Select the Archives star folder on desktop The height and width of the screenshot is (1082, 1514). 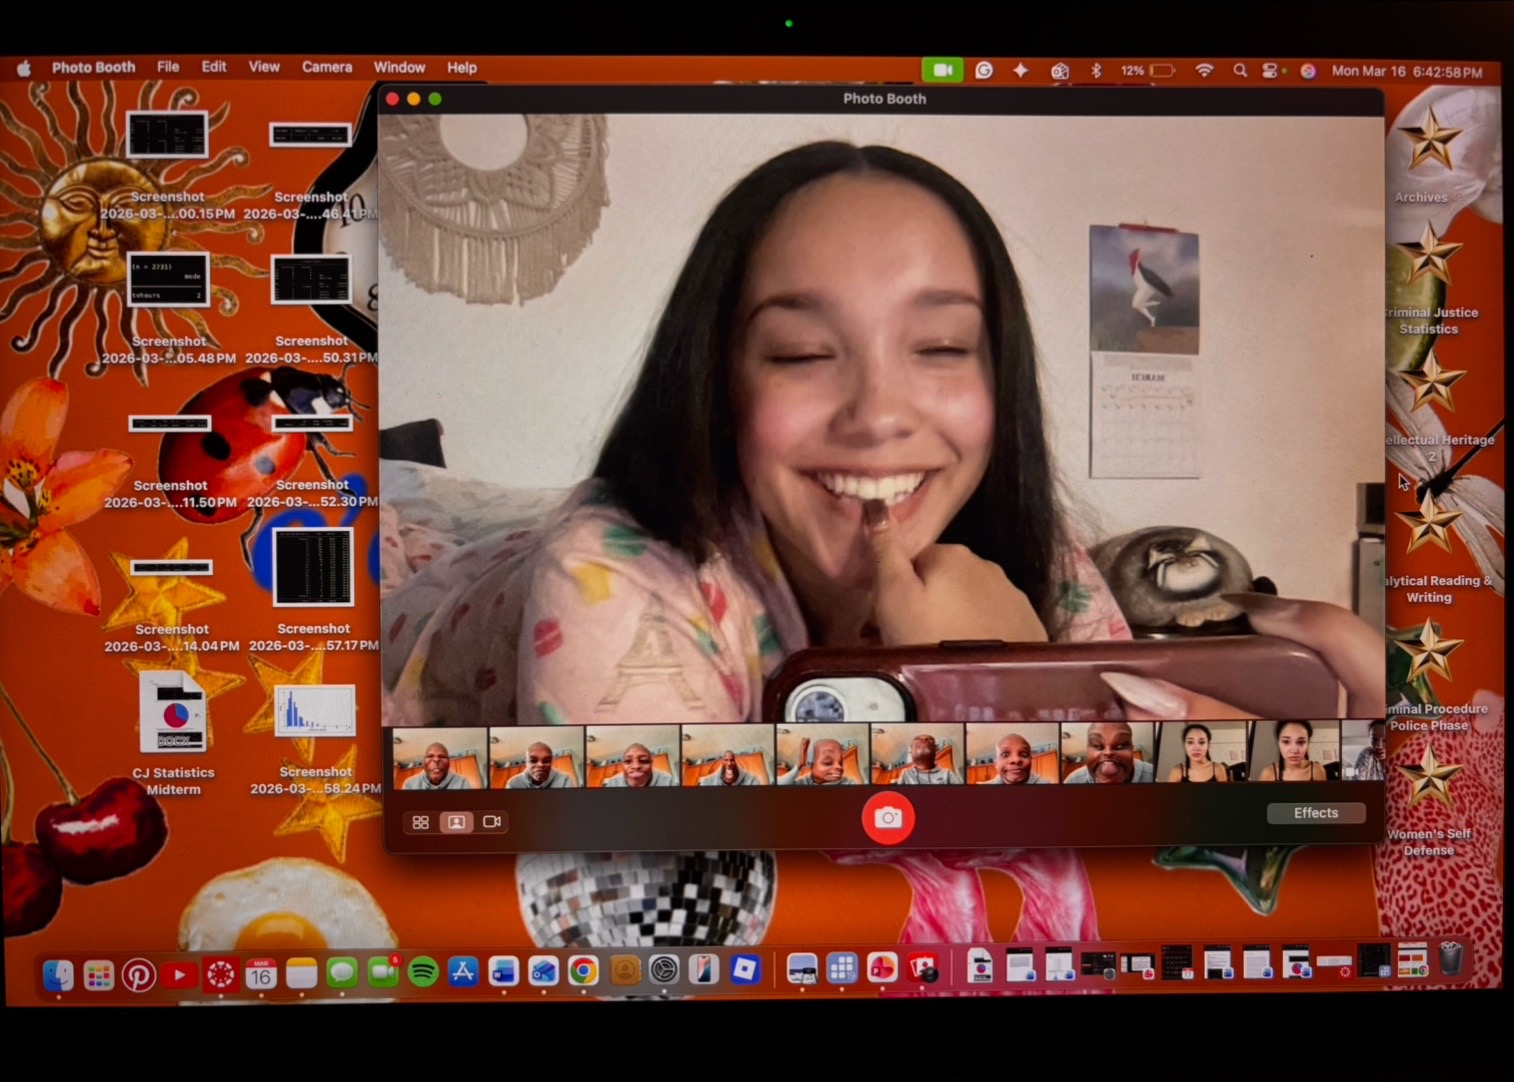click(x=1428, y=153)
